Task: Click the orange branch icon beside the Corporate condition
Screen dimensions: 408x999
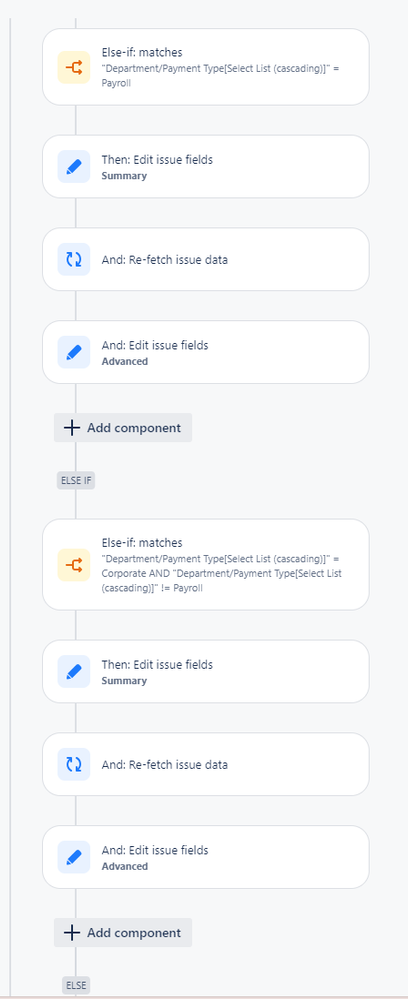Action: pos(74,564)
